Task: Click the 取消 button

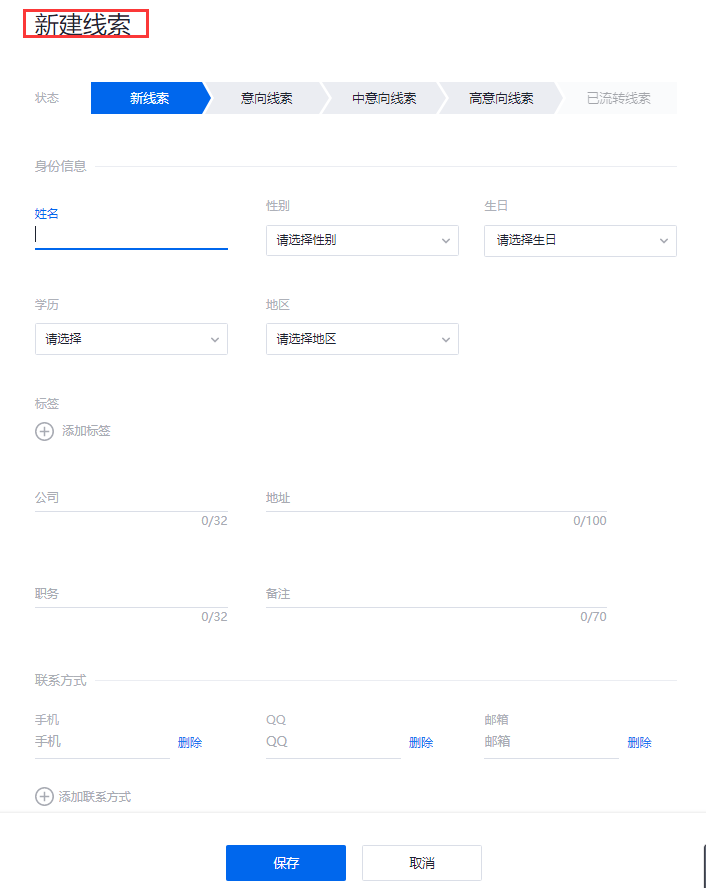Action: pyautogui.click(x=421, y=863)
